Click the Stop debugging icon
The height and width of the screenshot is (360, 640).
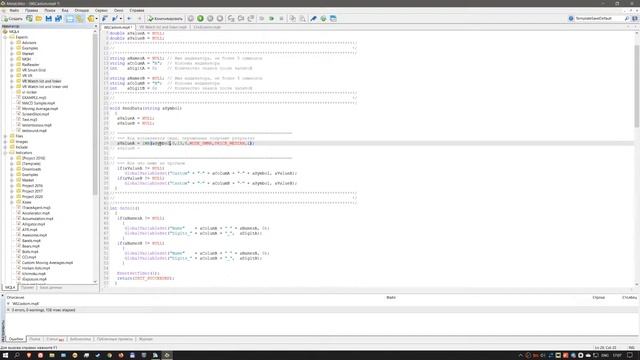point(220,19)
